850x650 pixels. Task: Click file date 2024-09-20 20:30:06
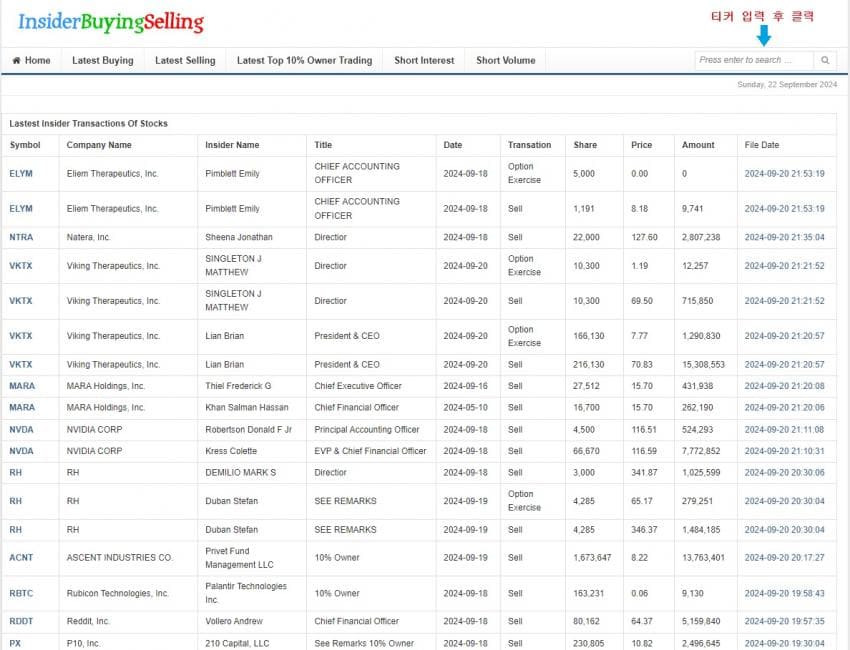(784, 473)
